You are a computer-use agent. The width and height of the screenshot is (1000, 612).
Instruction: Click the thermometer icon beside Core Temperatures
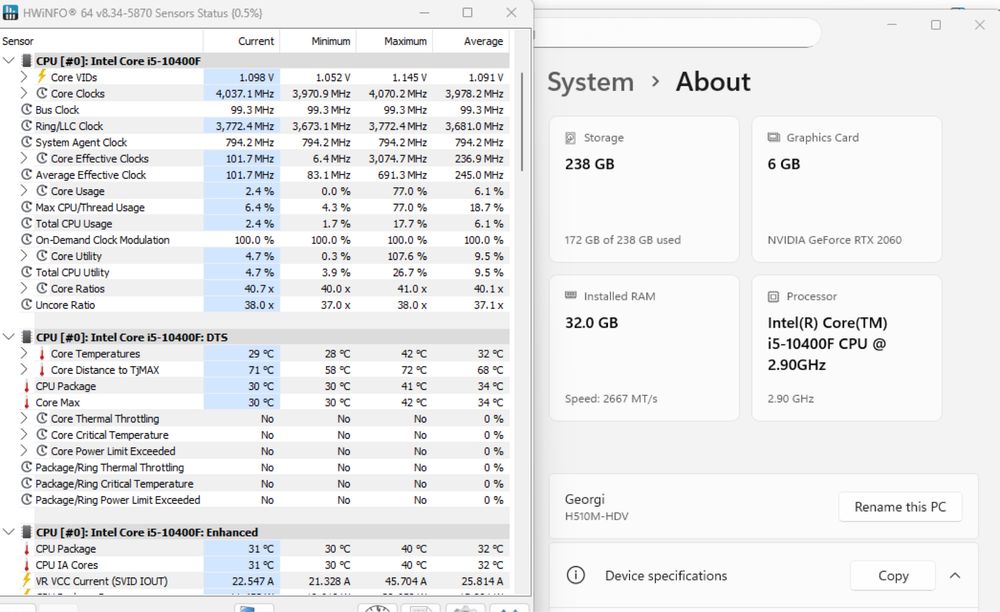click(41, 354)
